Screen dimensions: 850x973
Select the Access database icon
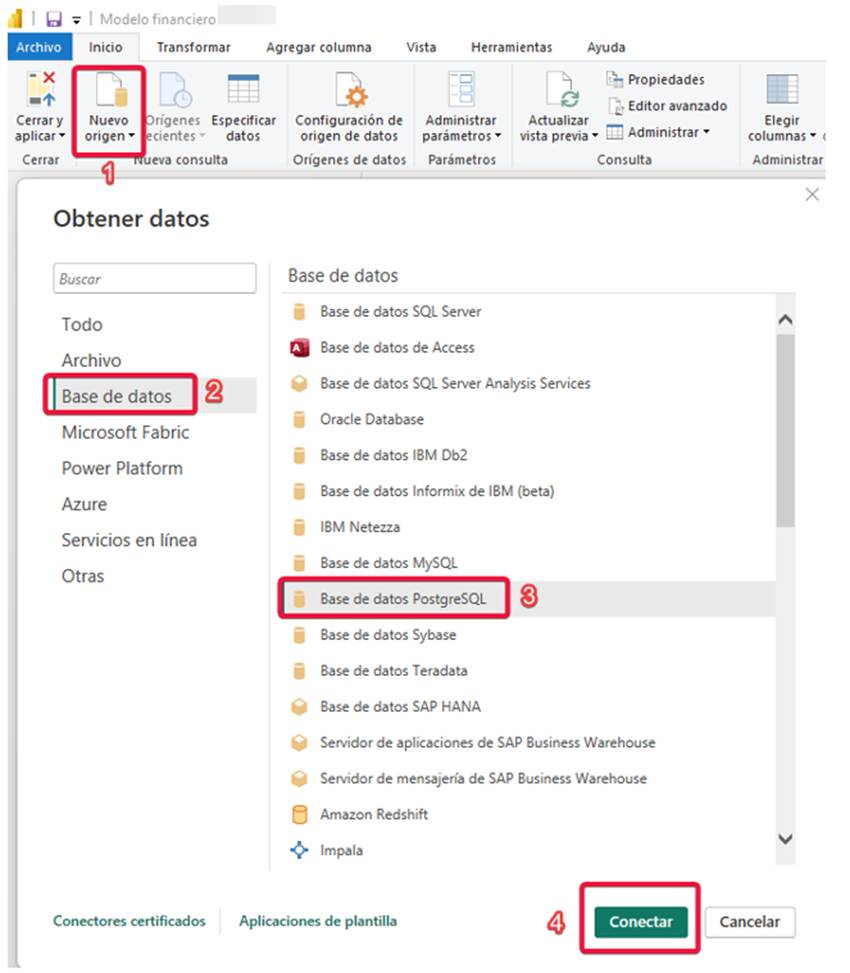pos(299,348)
